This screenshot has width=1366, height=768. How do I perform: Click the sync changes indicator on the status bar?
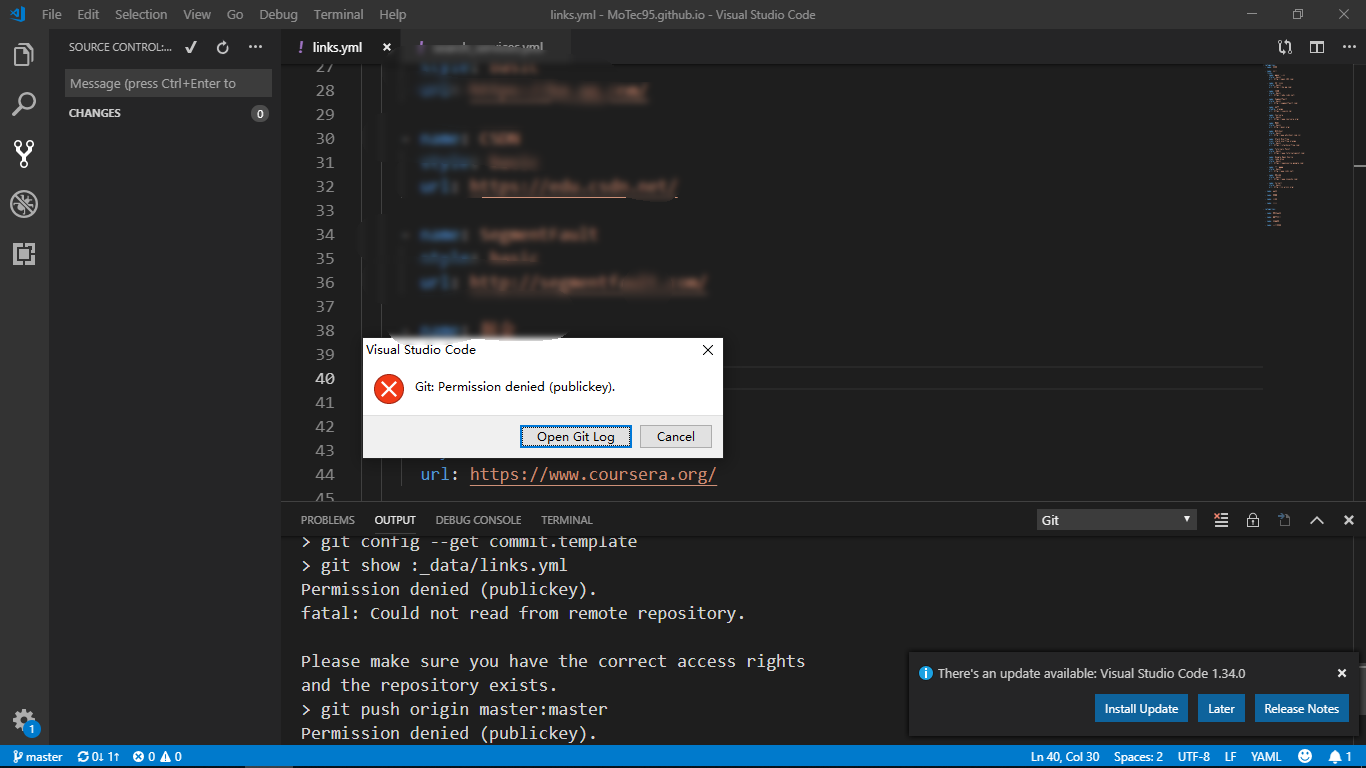coord(97,756)
